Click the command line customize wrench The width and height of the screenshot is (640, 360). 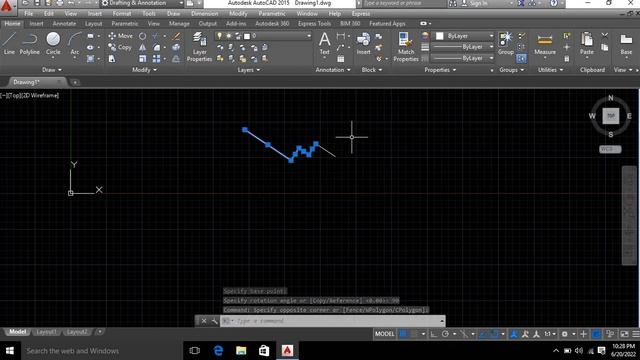pyautogui.click(x=215, y=321)
